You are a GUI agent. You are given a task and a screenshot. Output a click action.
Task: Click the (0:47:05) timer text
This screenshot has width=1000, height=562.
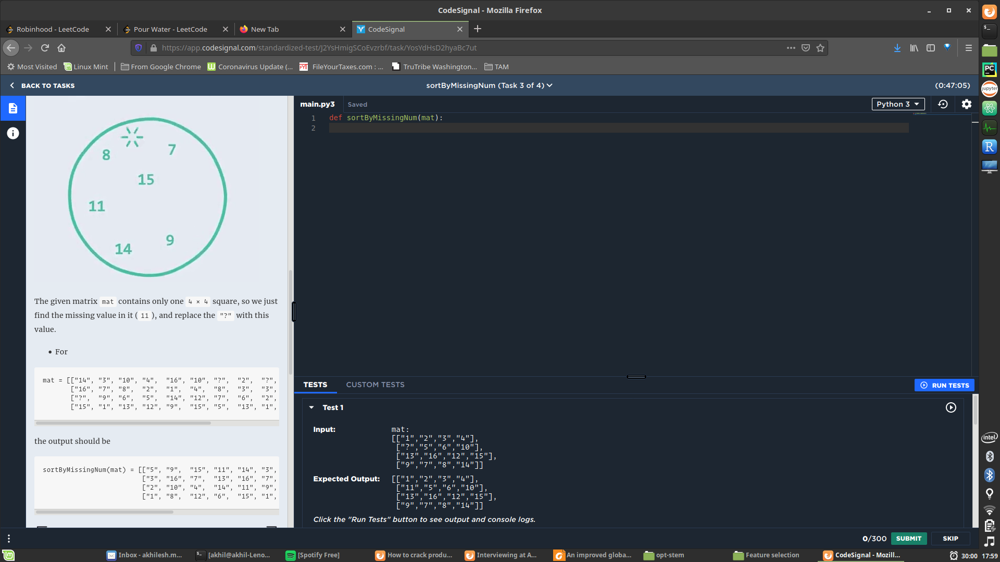click(x=952, y=85)
